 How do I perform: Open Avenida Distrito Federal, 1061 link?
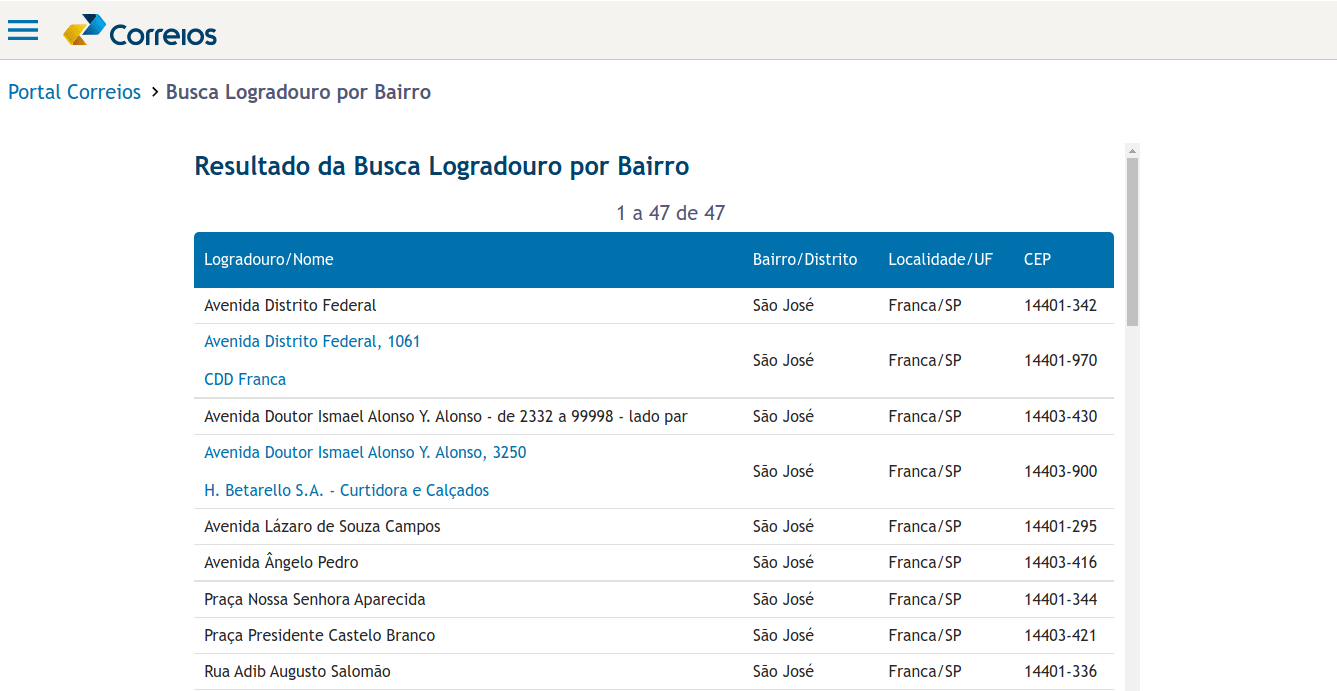(312, 342)
